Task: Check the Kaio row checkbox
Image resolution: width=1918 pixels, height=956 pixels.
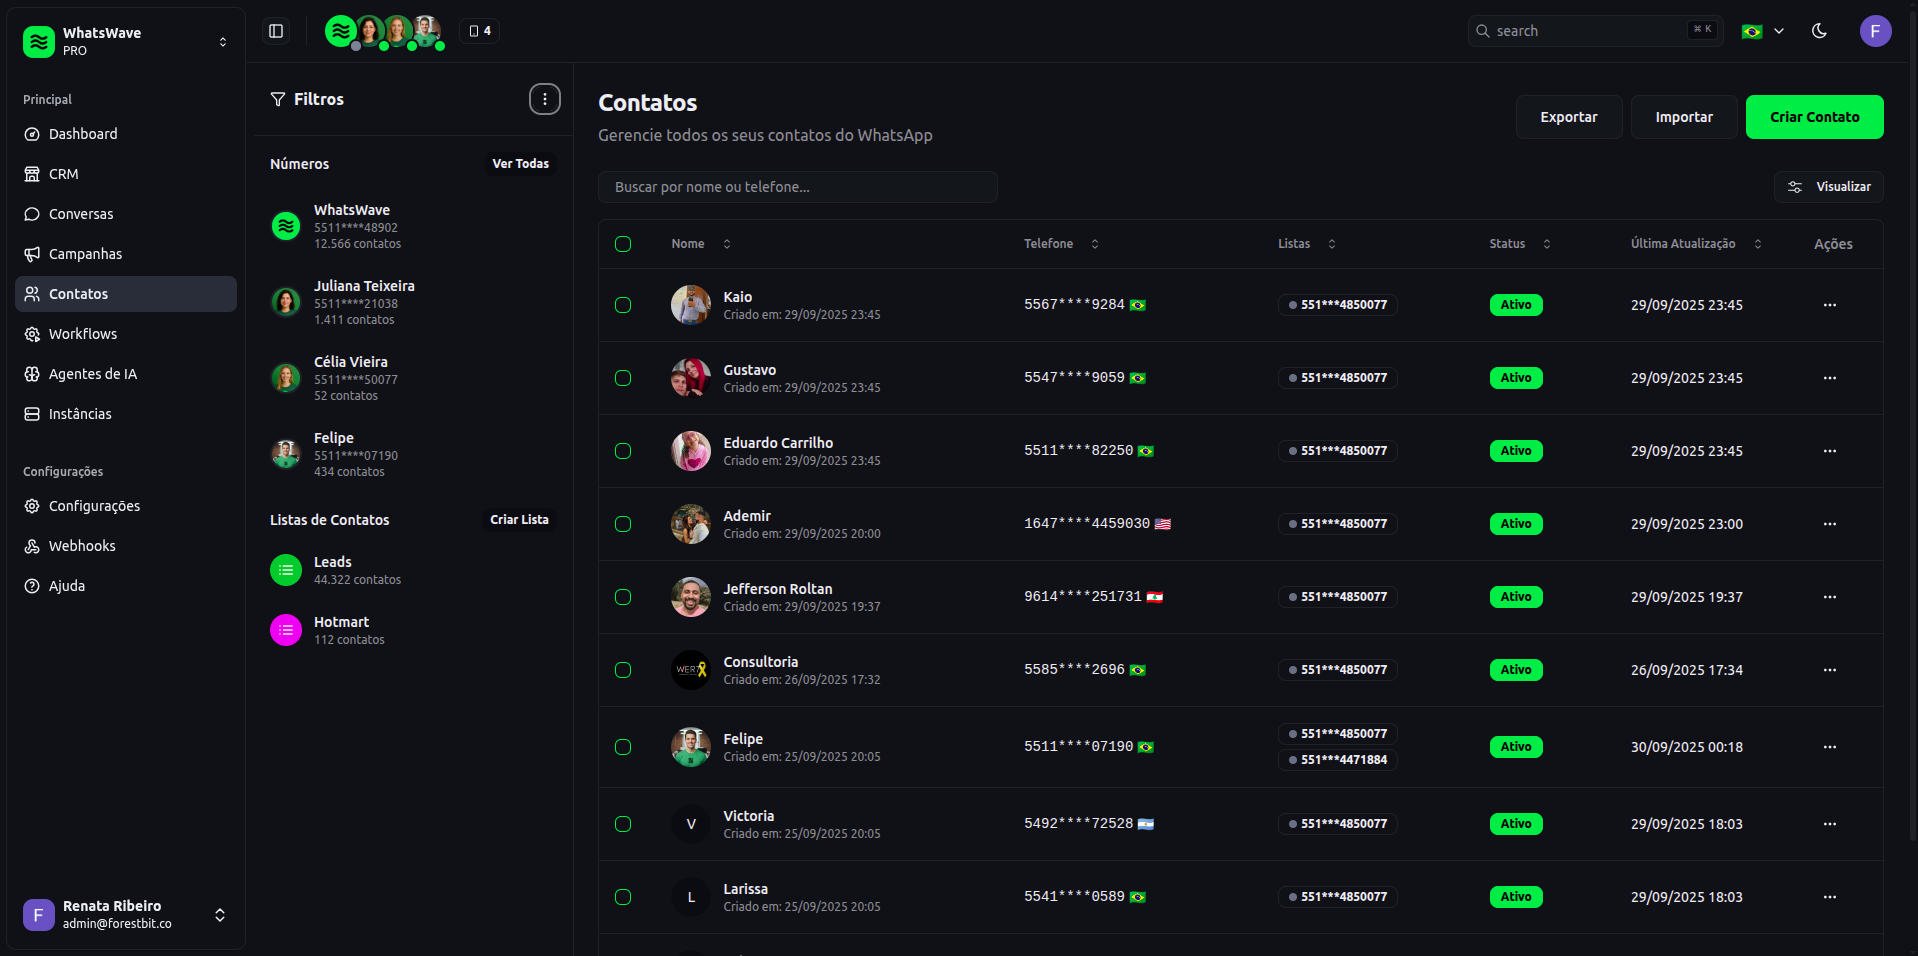Action: click(623, 305)
